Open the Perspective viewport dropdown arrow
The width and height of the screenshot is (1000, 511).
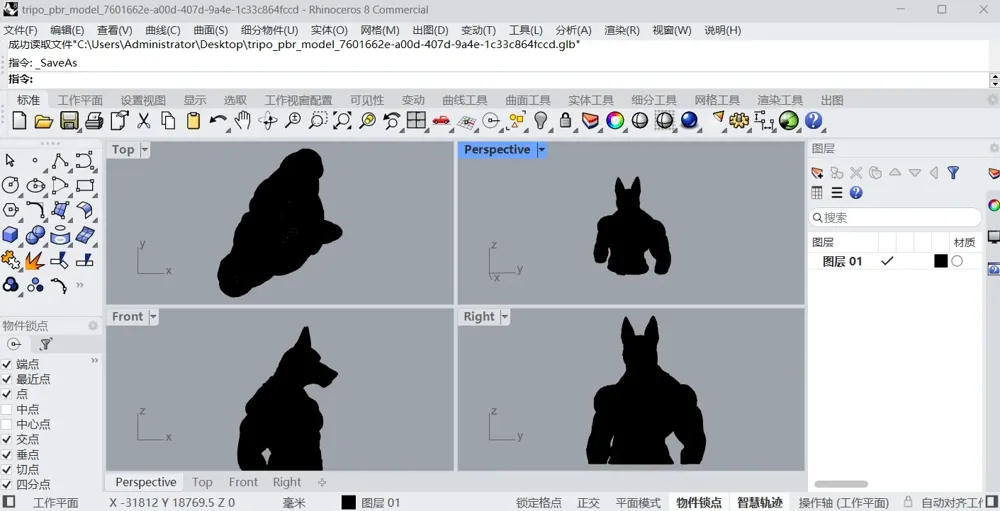coord(541,150)
